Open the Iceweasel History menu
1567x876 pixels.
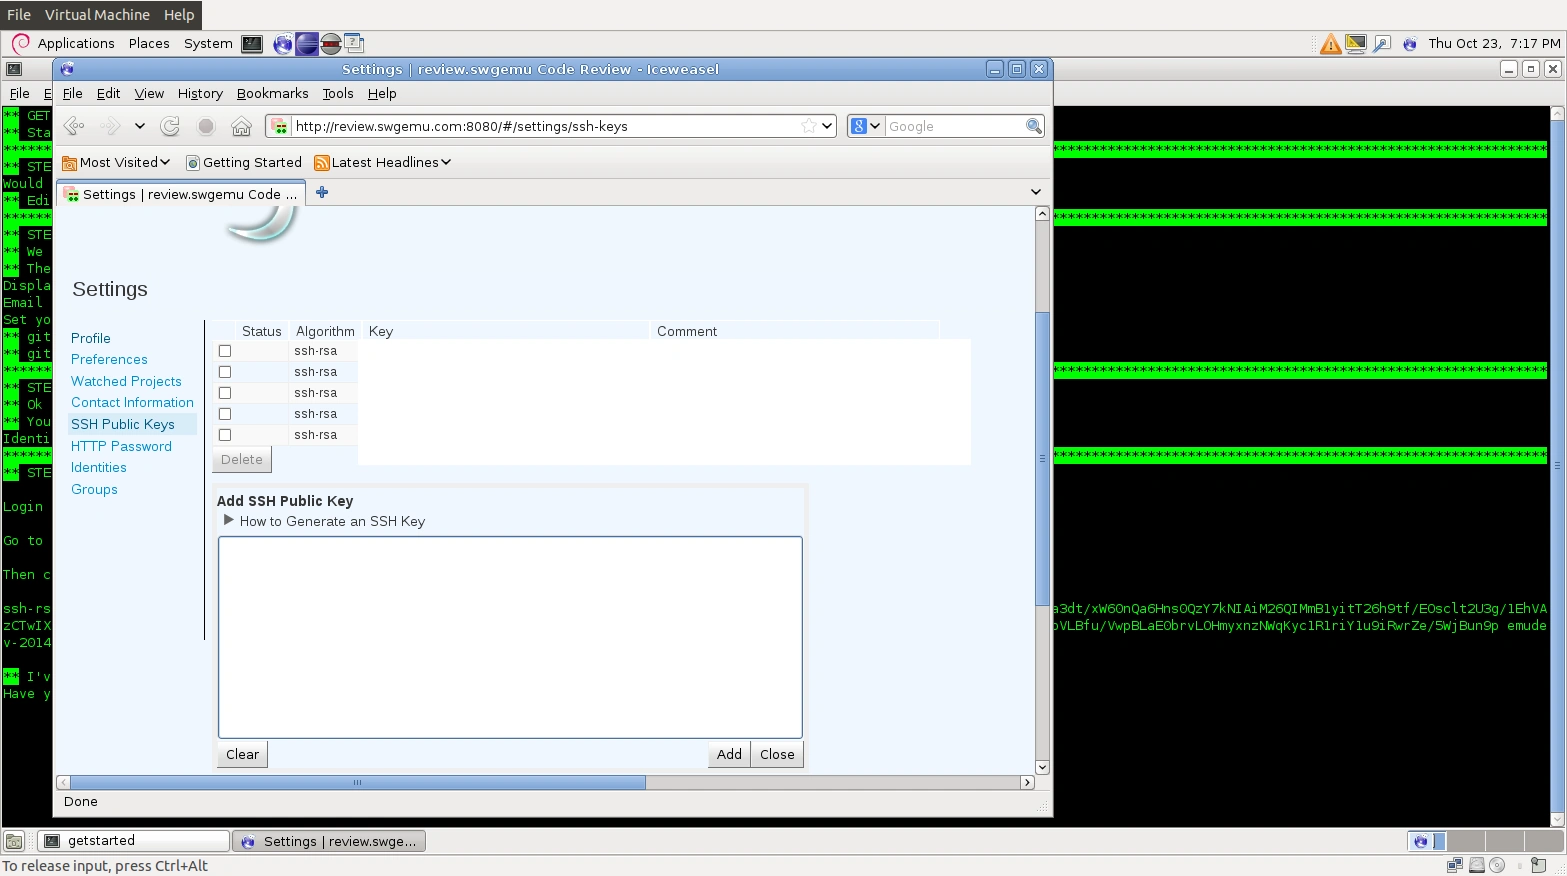pyautogui.click(x=200, y=94)
